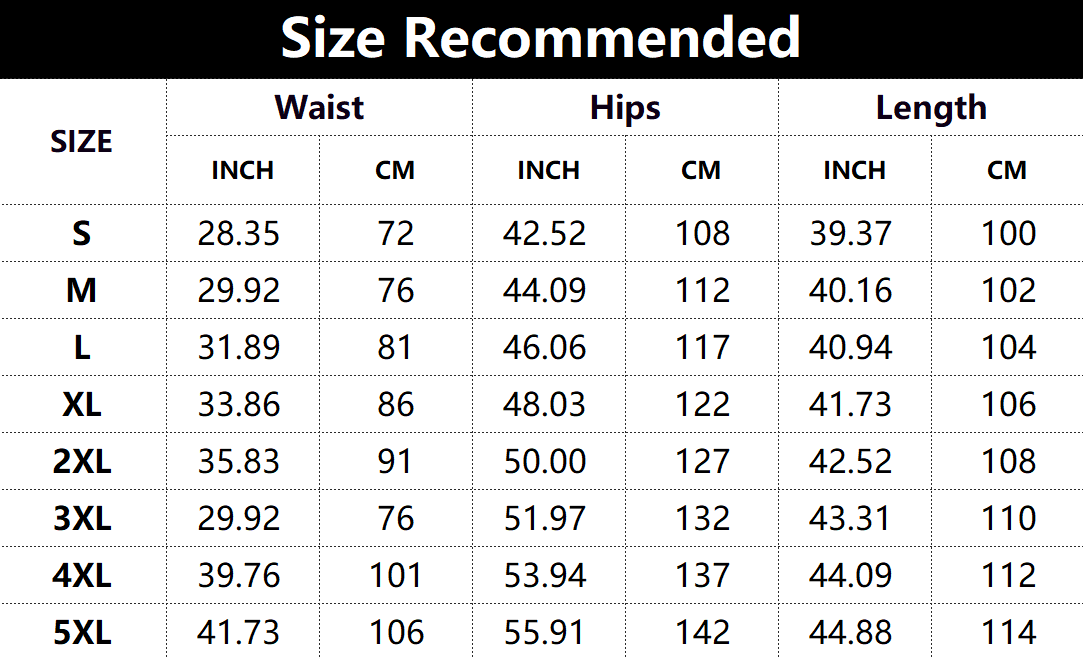Click the 114 length CM value
Viewport: 1083px width, 659px height.
click(1008, 632)
